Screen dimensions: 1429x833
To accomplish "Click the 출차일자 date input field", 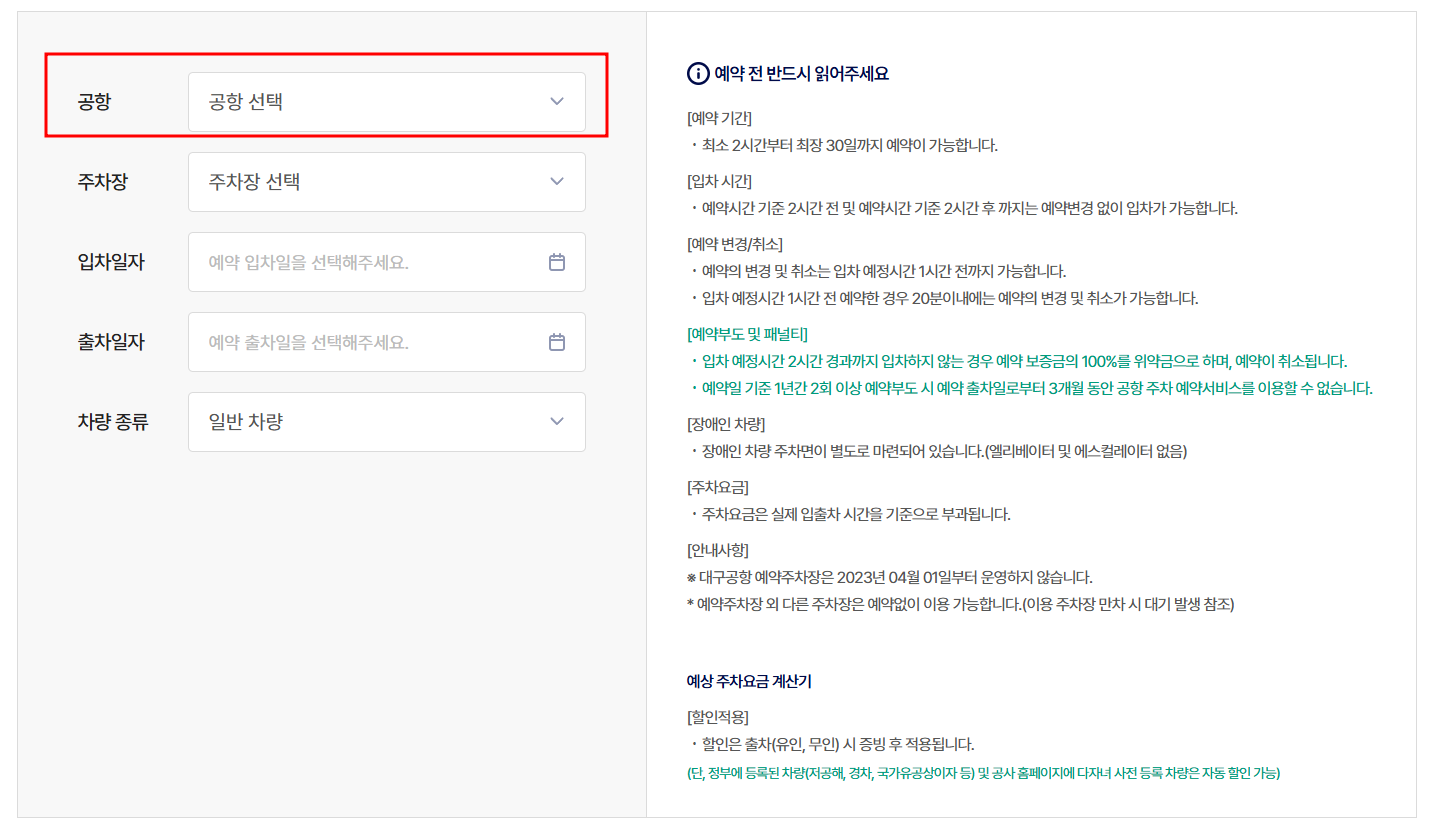I will coord(370,342).
